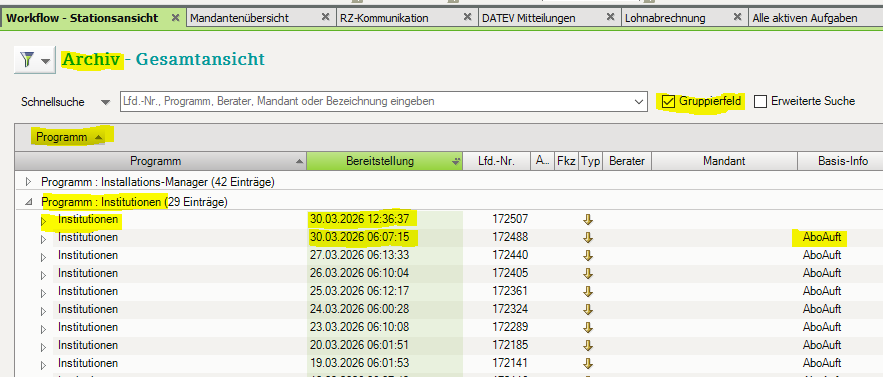The width and height of the screenshot is (883, 377).
Task: Select the date 30.03.2026 06:07:15
Action: 359,237
